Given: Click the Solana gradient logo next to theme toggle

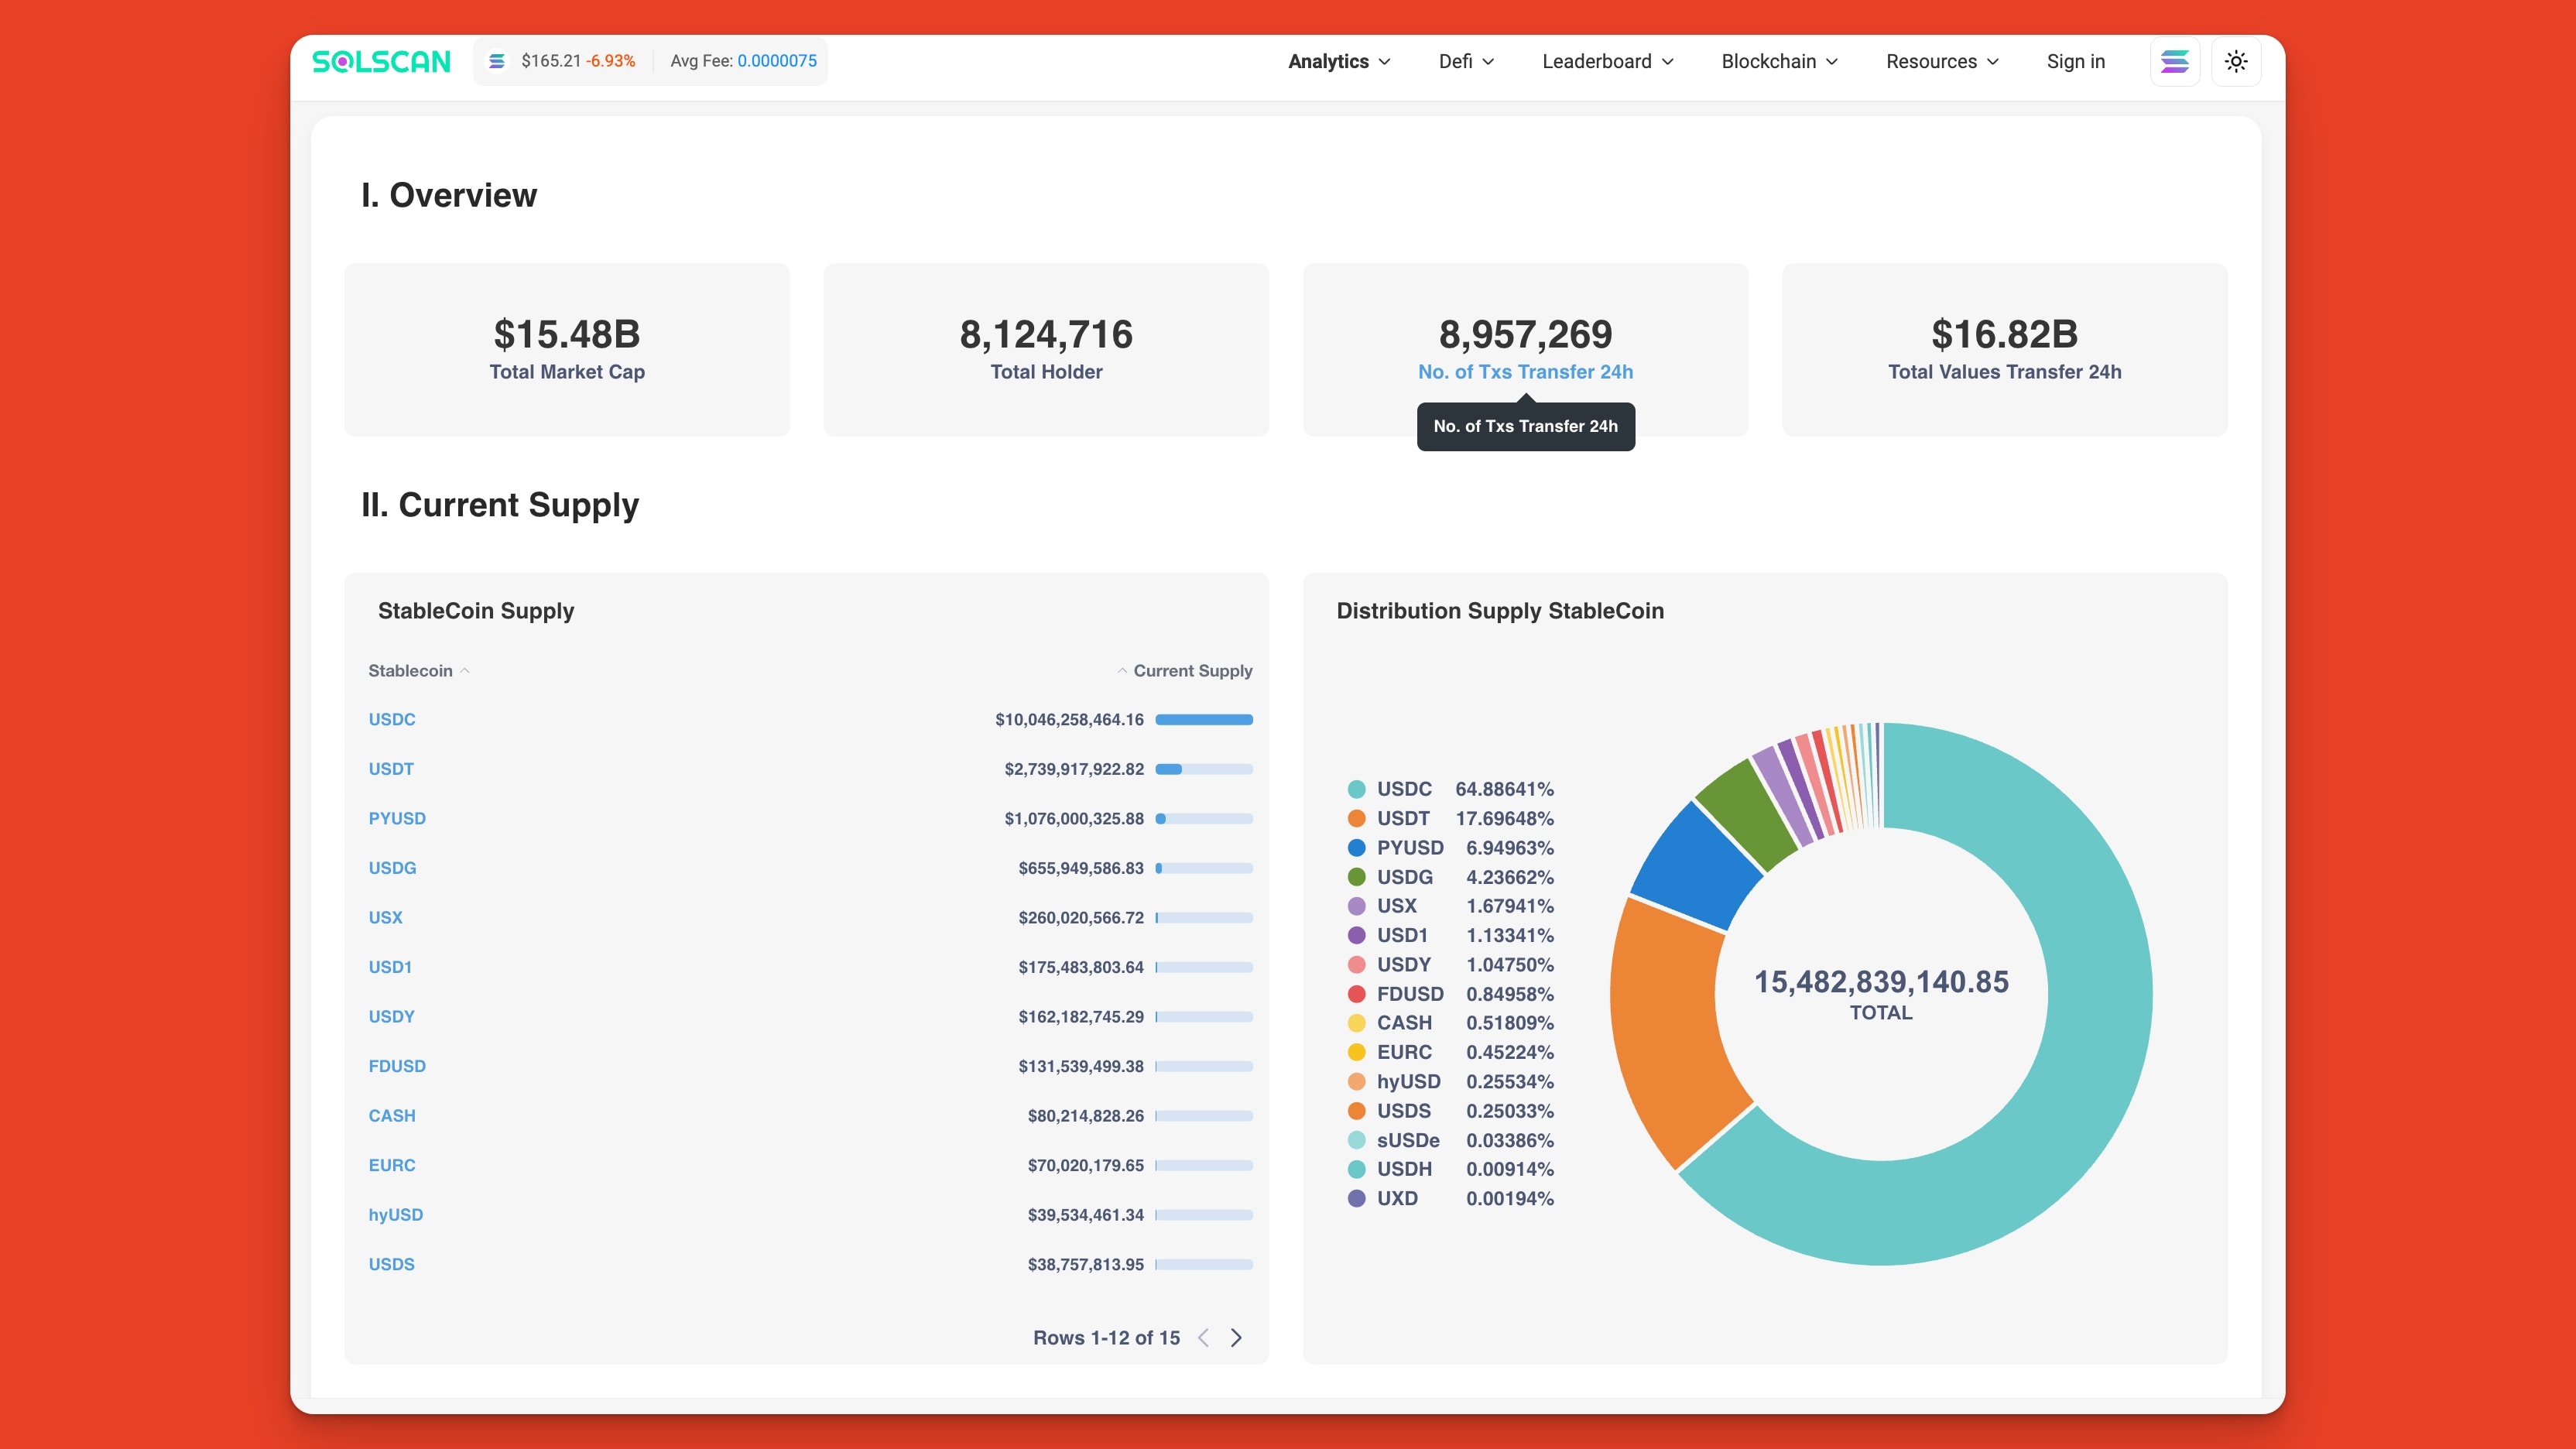Looking at the screenshot, I should pos(2174,61).
